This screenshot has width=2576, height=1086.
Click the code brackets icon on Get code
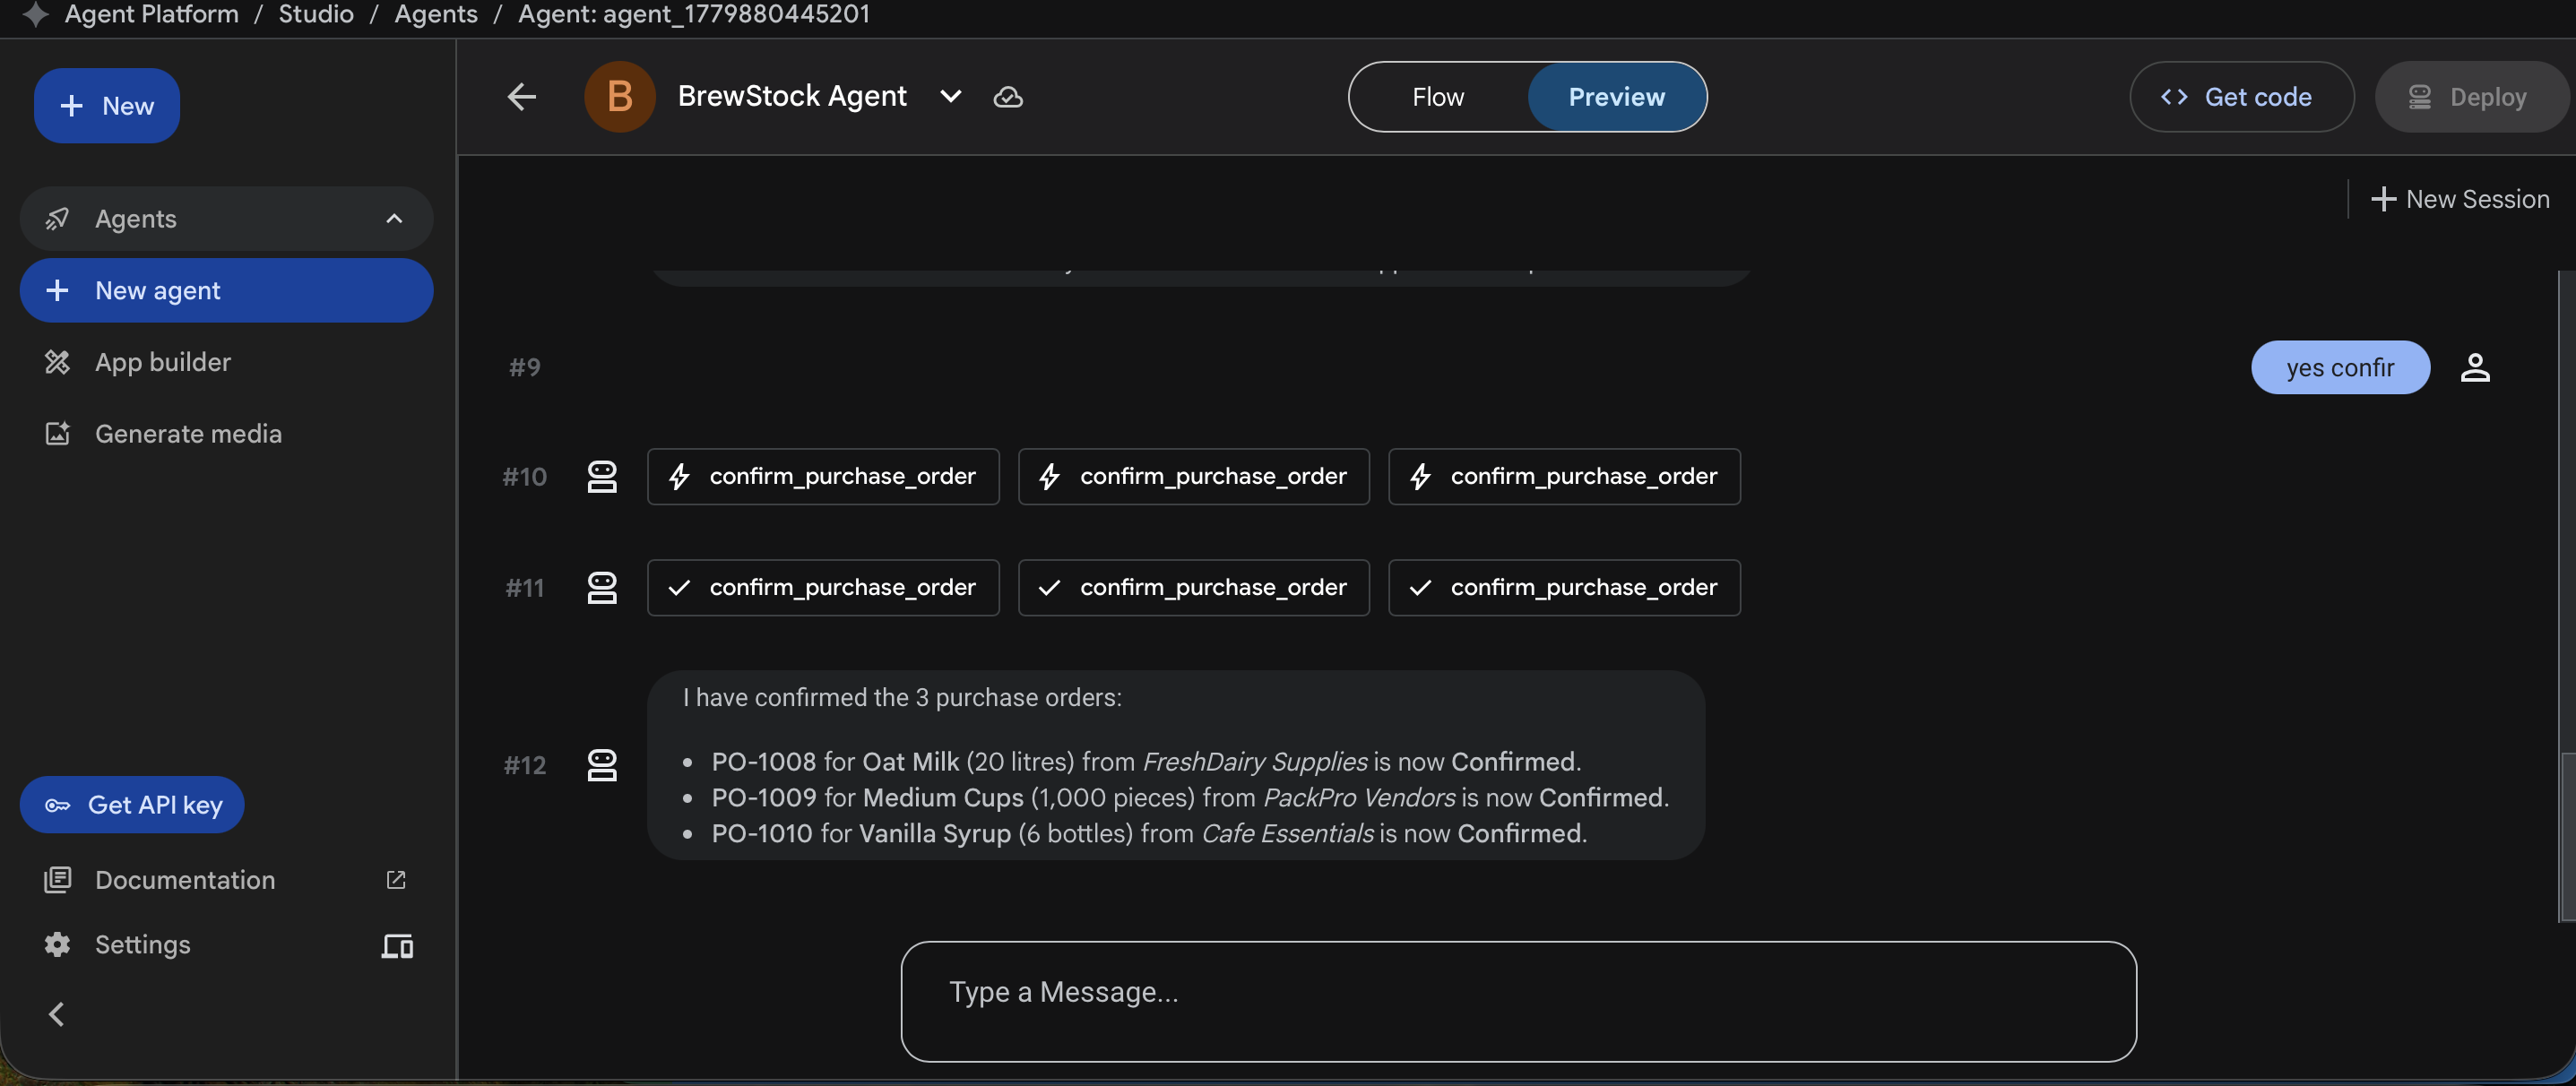pyautogui.click(x=2174, y=97)
